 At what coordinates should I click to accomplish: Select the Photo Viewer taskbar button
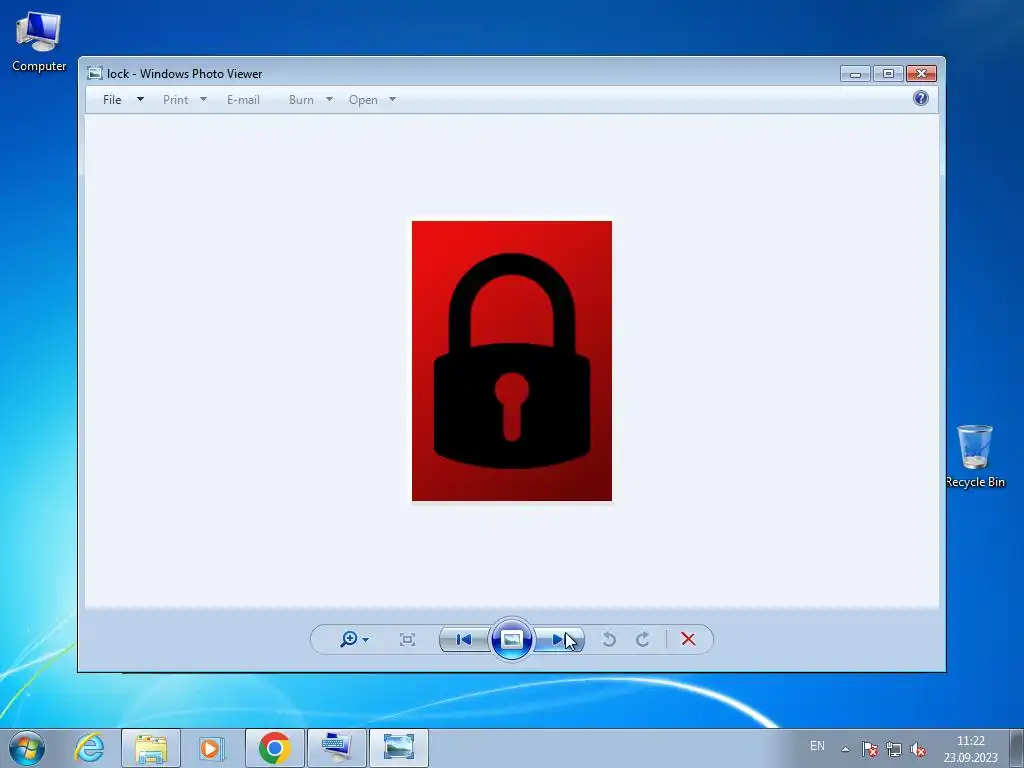click(x=399, y=748)
